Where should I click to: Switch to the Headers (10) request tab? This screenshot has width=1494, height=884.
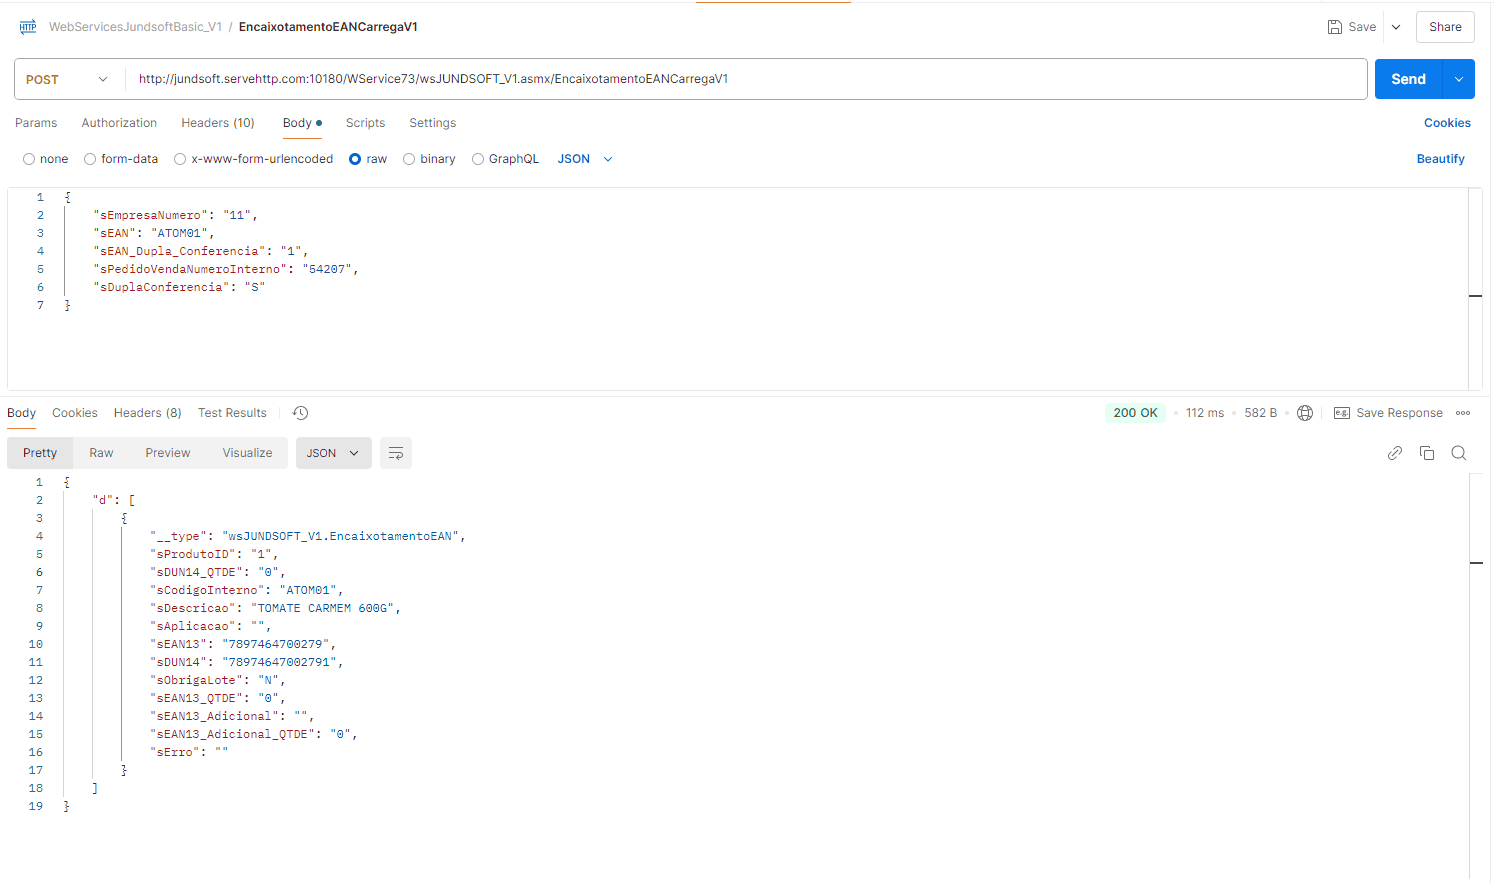point(218,123)
